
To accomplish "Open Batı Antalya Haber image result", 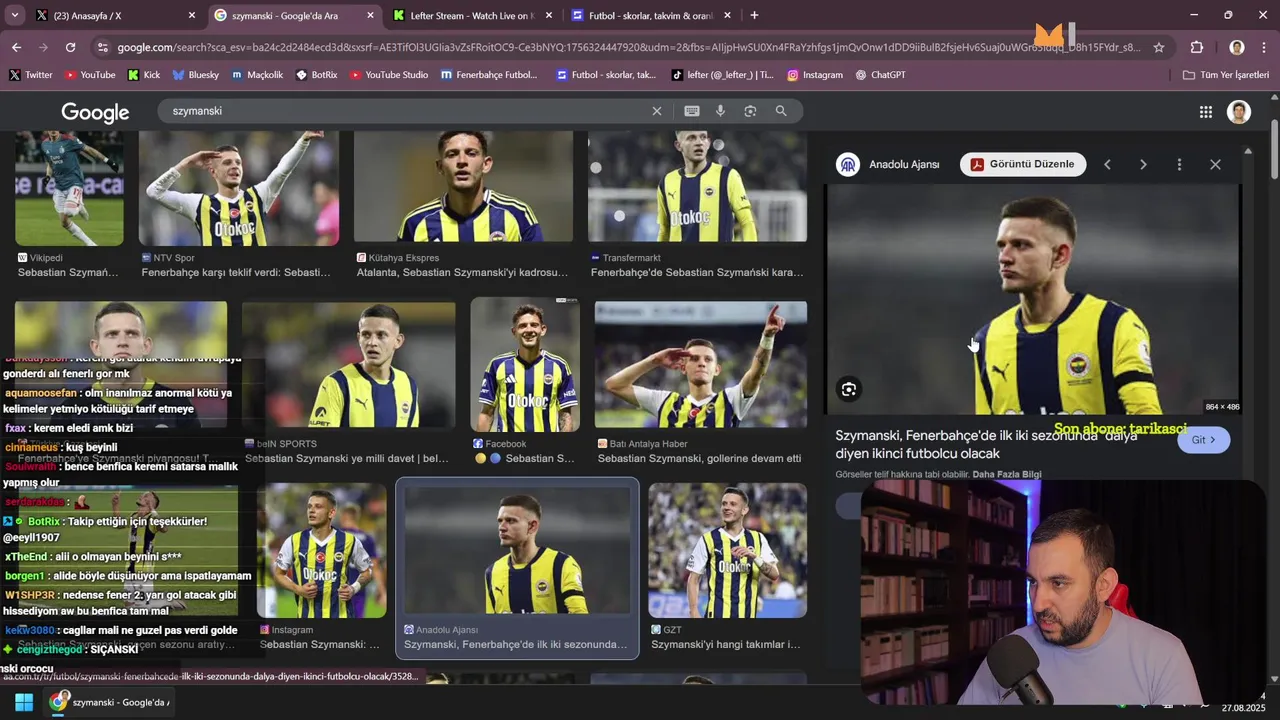I will (x=701, y=365).
